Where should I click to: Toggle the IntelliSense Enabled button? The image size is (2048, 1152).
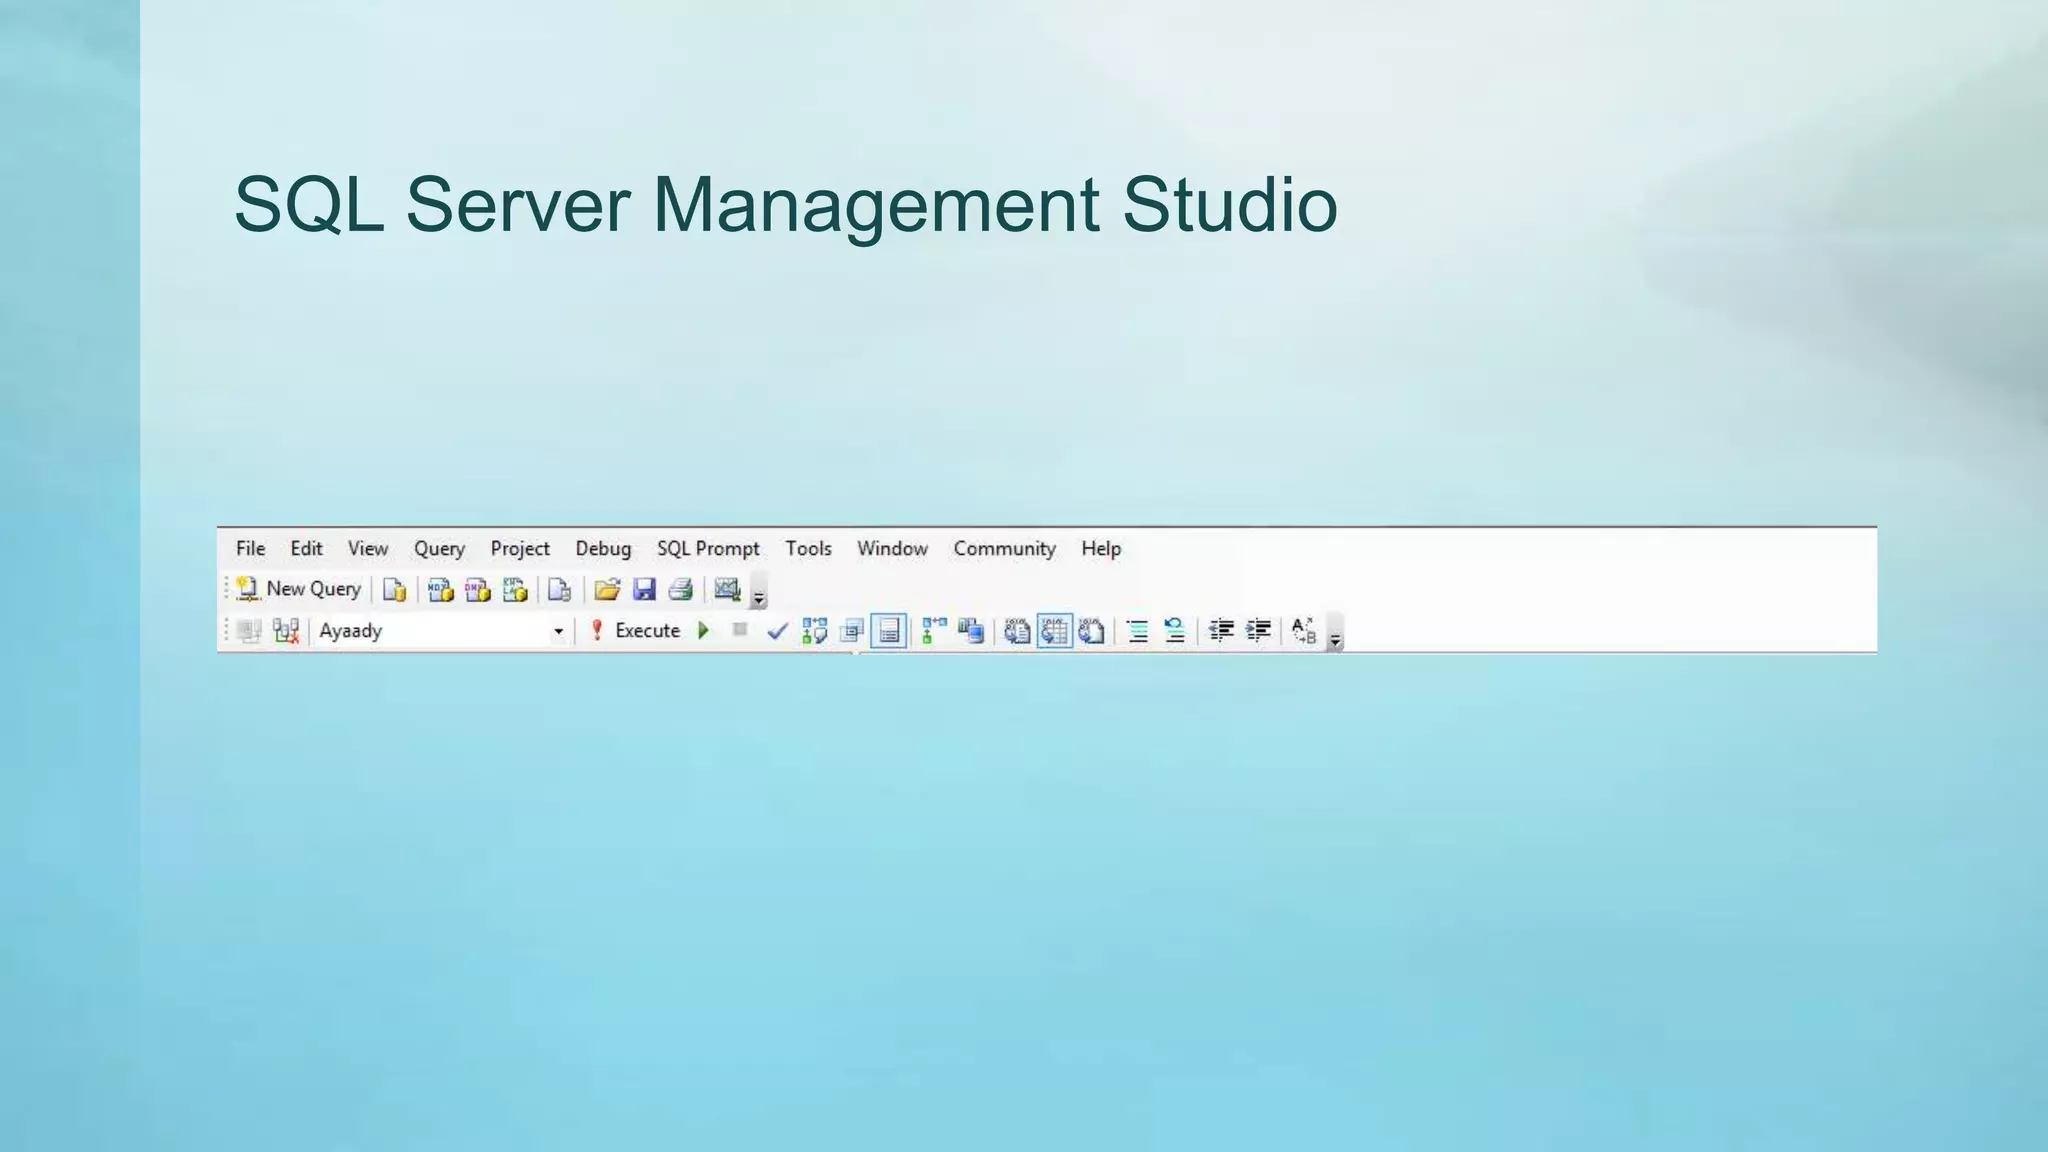coord(889,631)
